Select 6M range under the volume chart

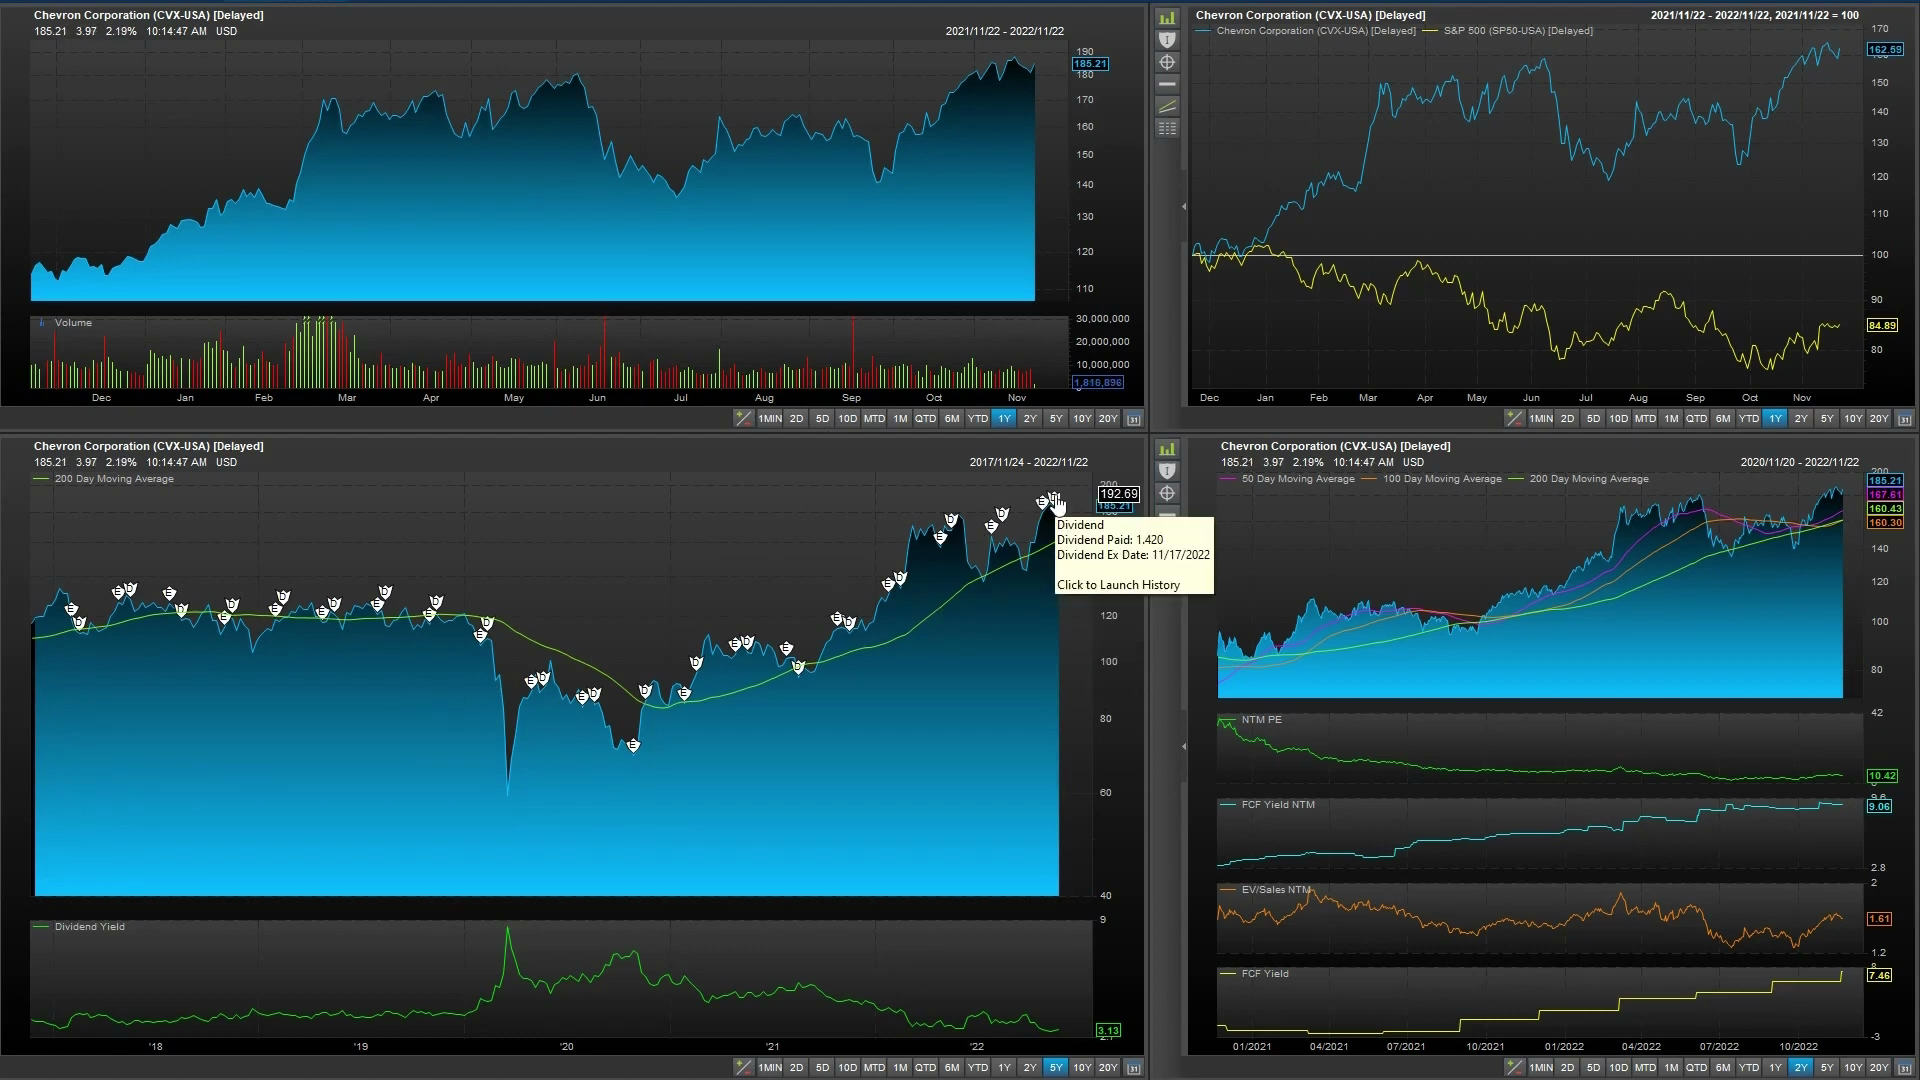pos(952,419)
